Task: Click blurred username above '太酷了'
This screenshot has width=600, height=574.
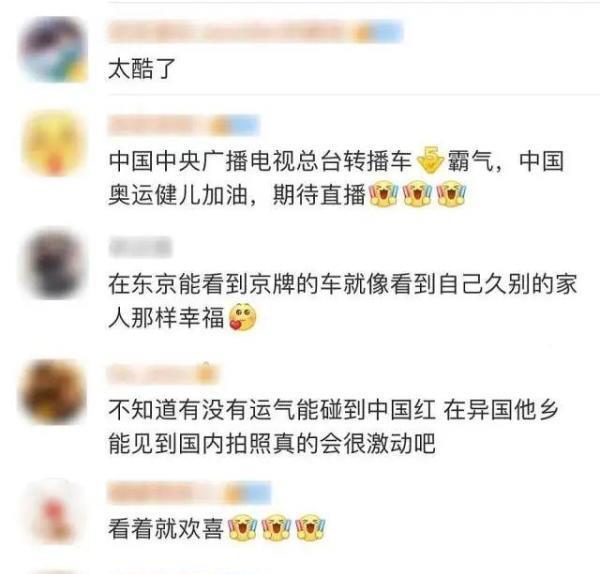Action: pos(232,32)
